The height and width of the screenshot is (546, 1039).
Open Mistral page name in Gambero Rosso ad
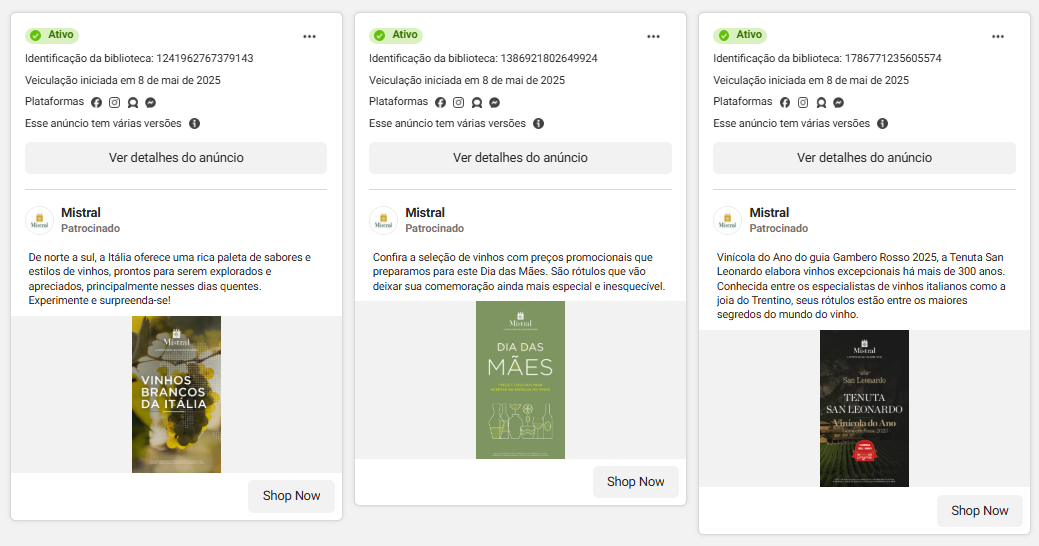(x=769, y=213)
